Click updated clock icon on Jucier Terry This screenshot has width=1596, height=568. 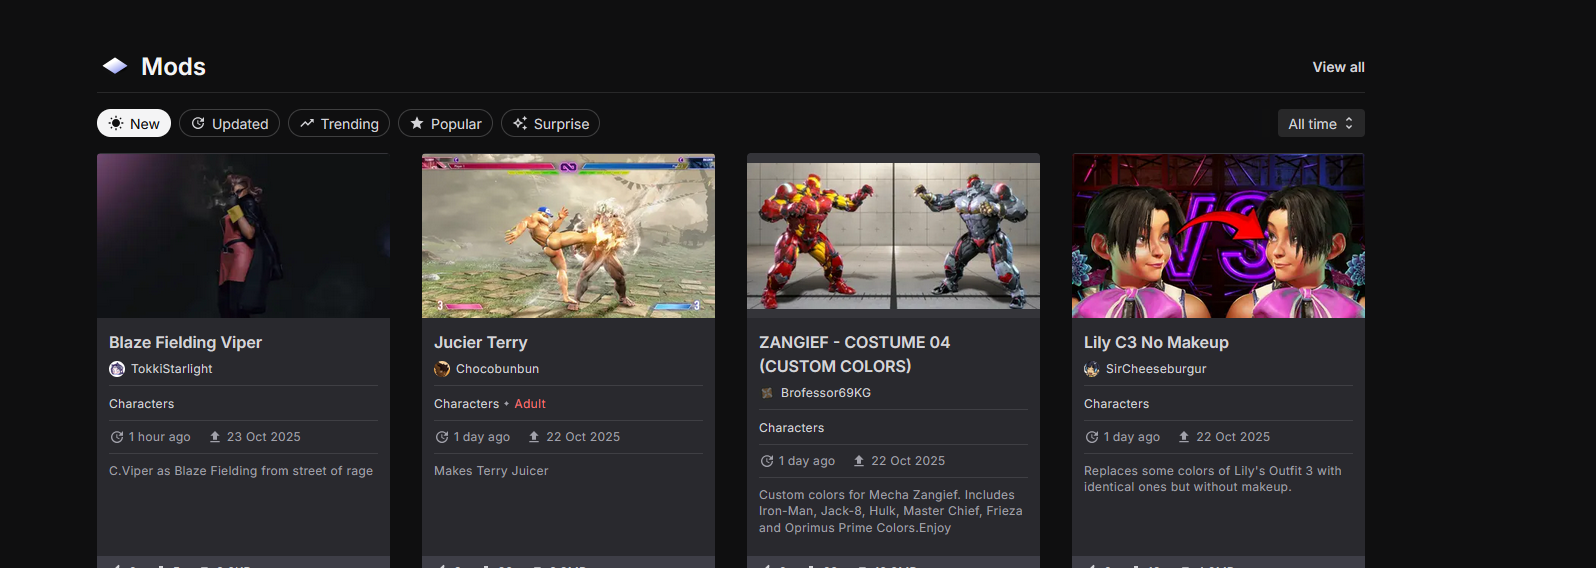(x=441, y=437)
